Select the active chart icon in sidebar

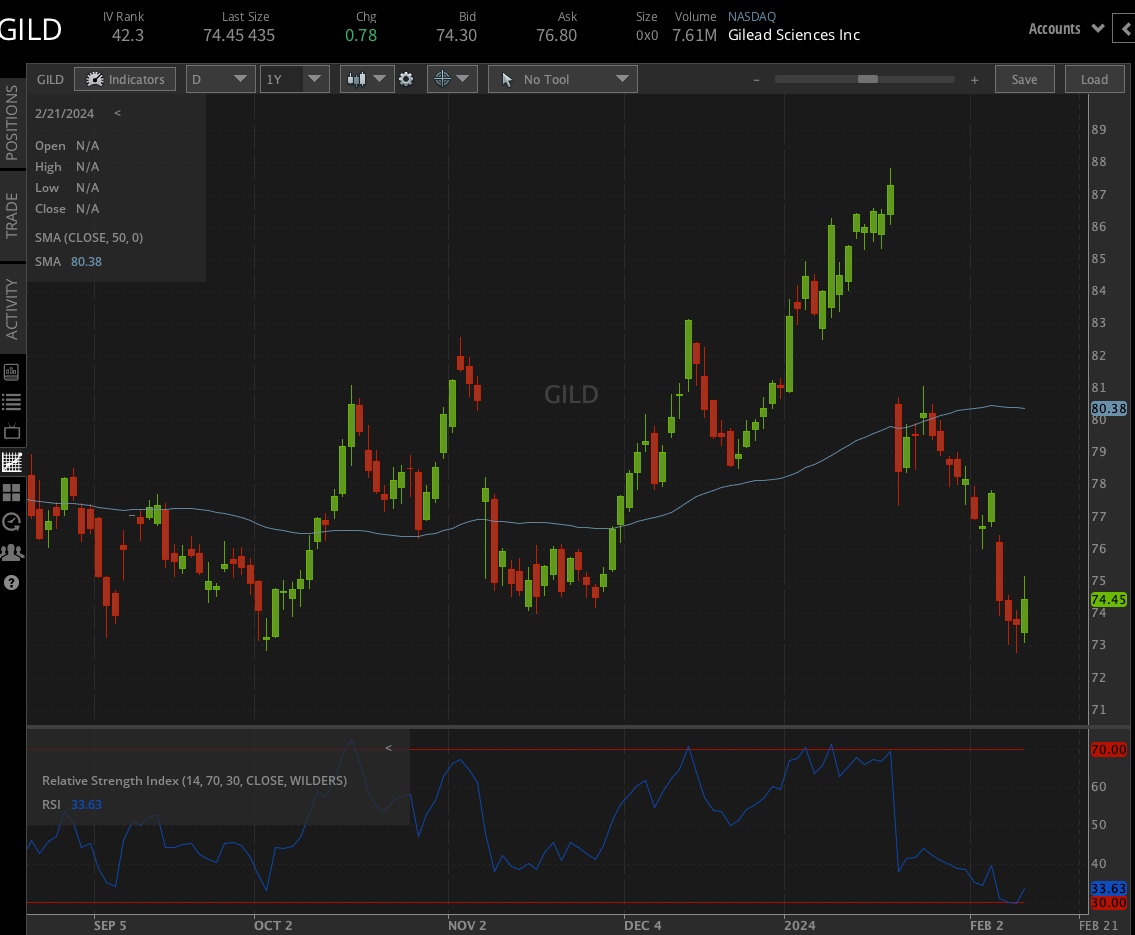tap(12, 462)
